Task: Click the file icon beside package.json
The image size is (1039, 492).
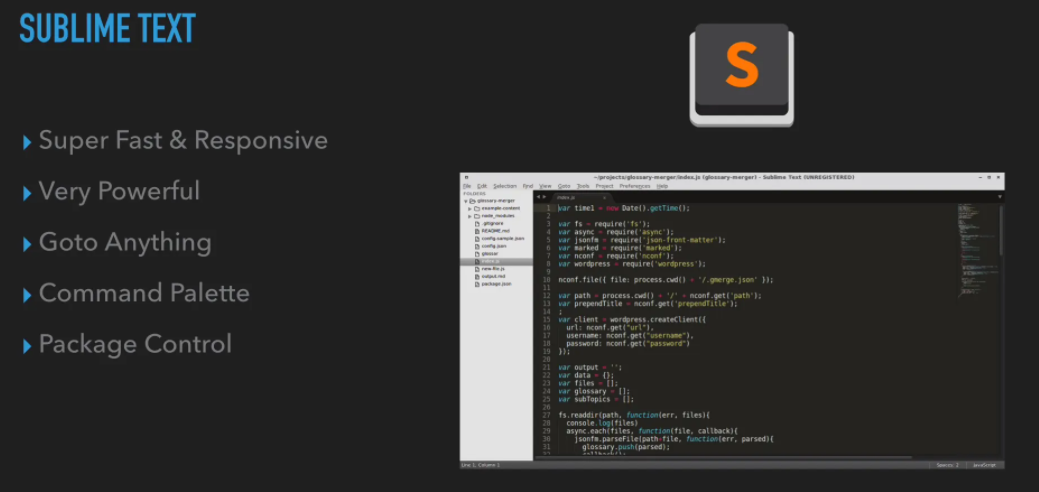Action: coord(477,284)
